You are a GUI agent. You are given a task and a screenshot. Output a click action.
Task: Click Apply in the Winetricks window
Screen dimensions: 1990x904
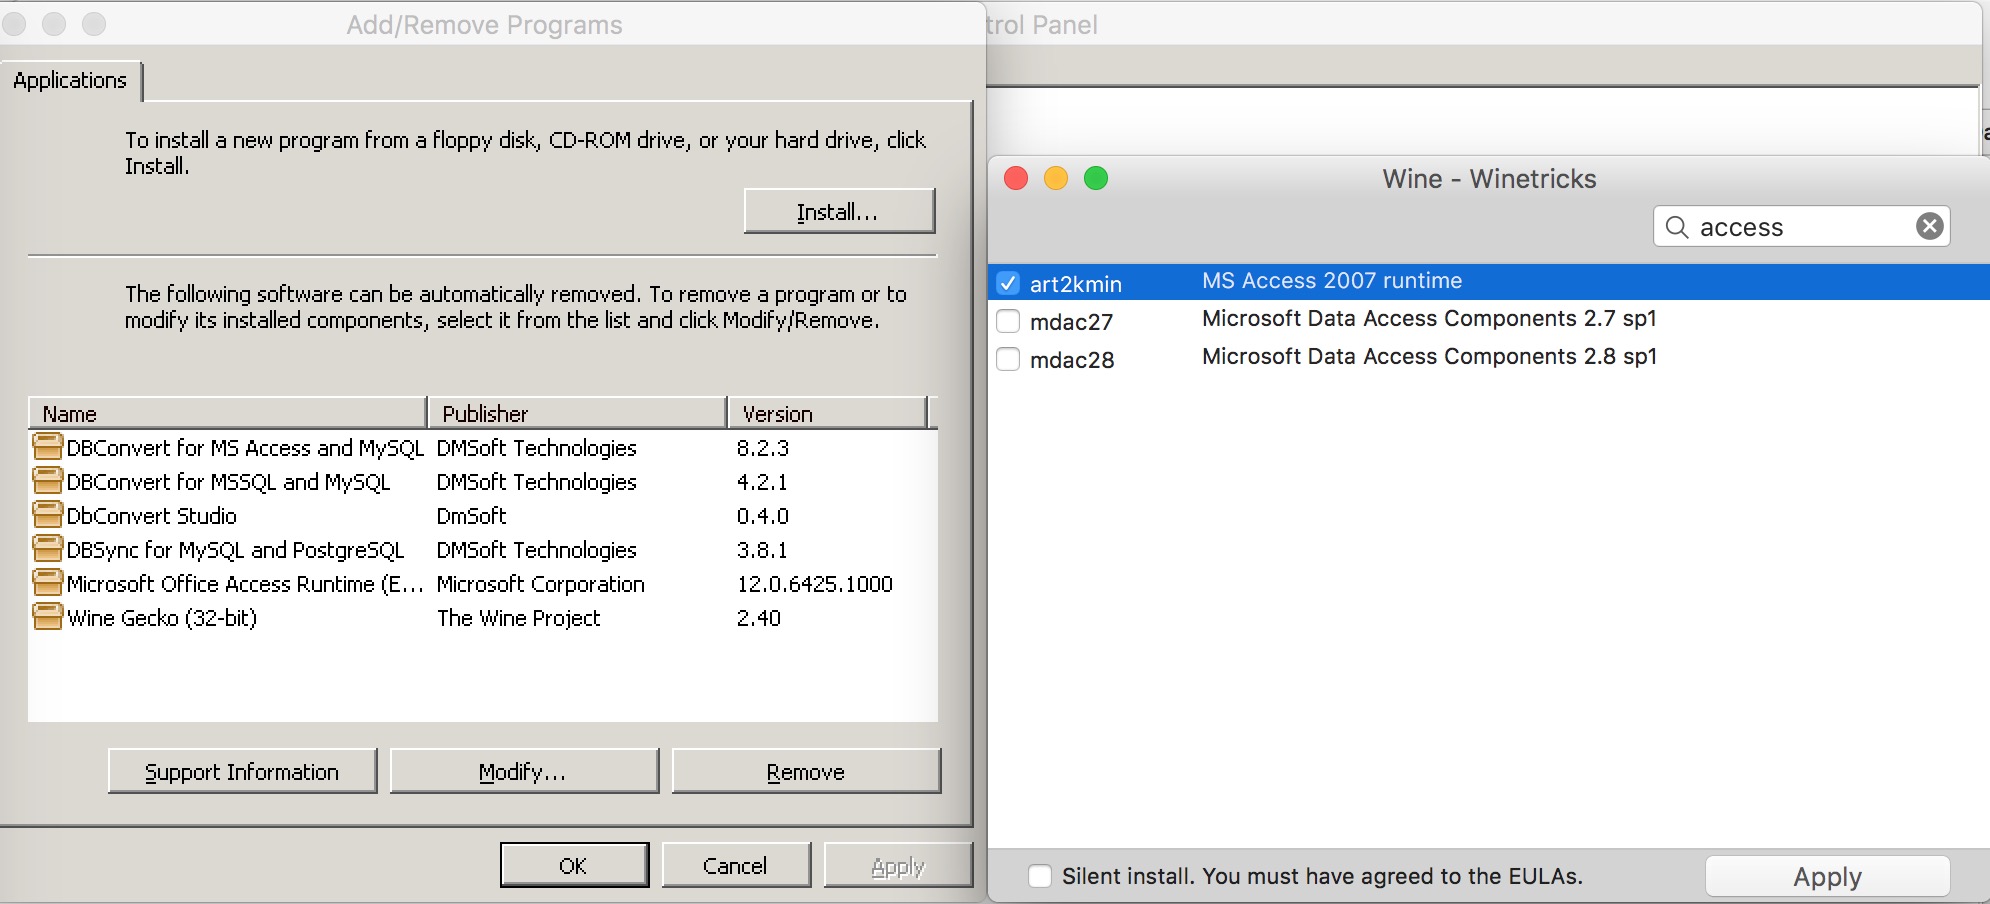1827,877
